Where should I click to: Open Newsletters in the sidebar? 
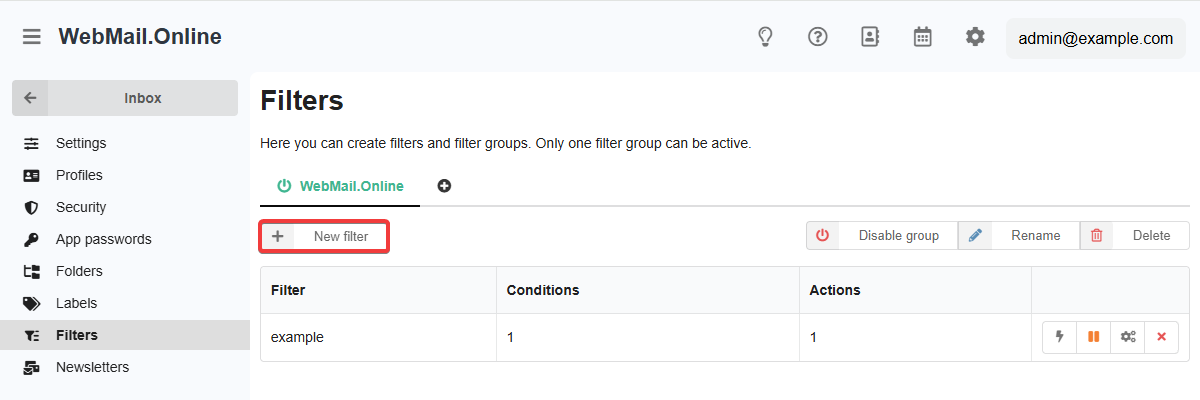tap(92, 367)
